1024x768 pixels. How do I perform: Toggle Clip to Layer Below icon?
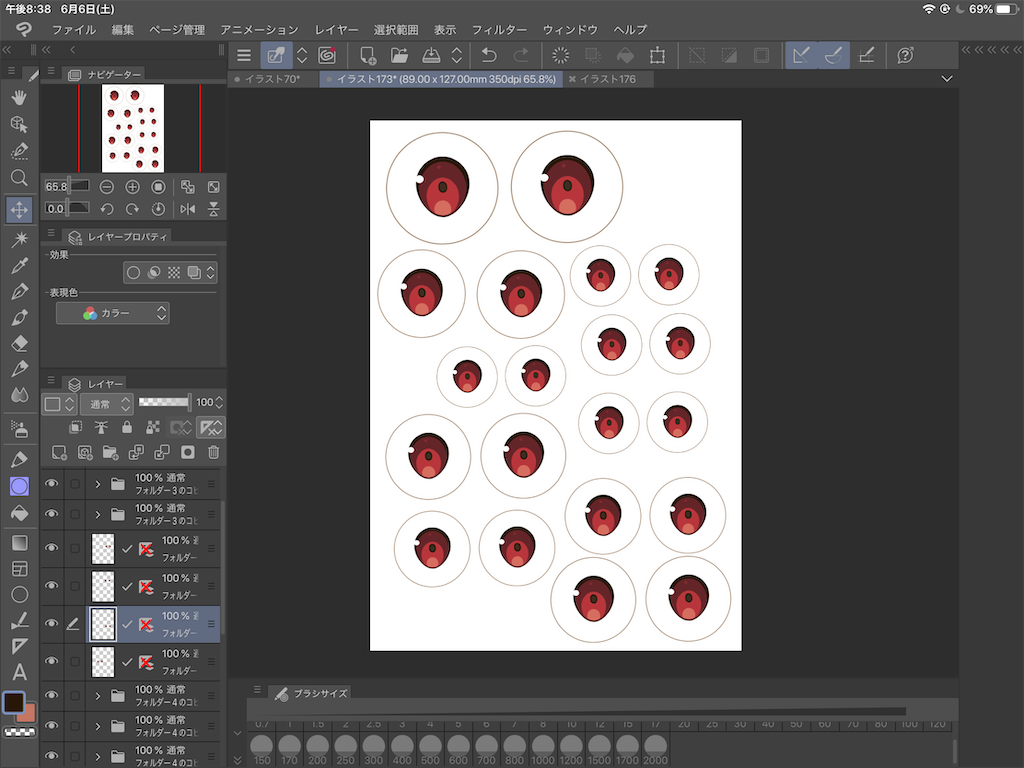(76, 428)
